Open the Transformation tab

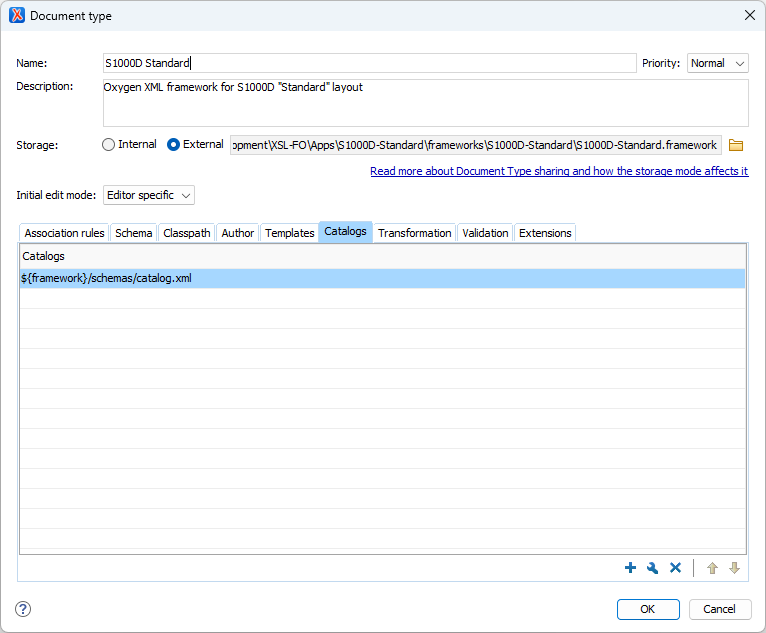click(x=414, y=233)
